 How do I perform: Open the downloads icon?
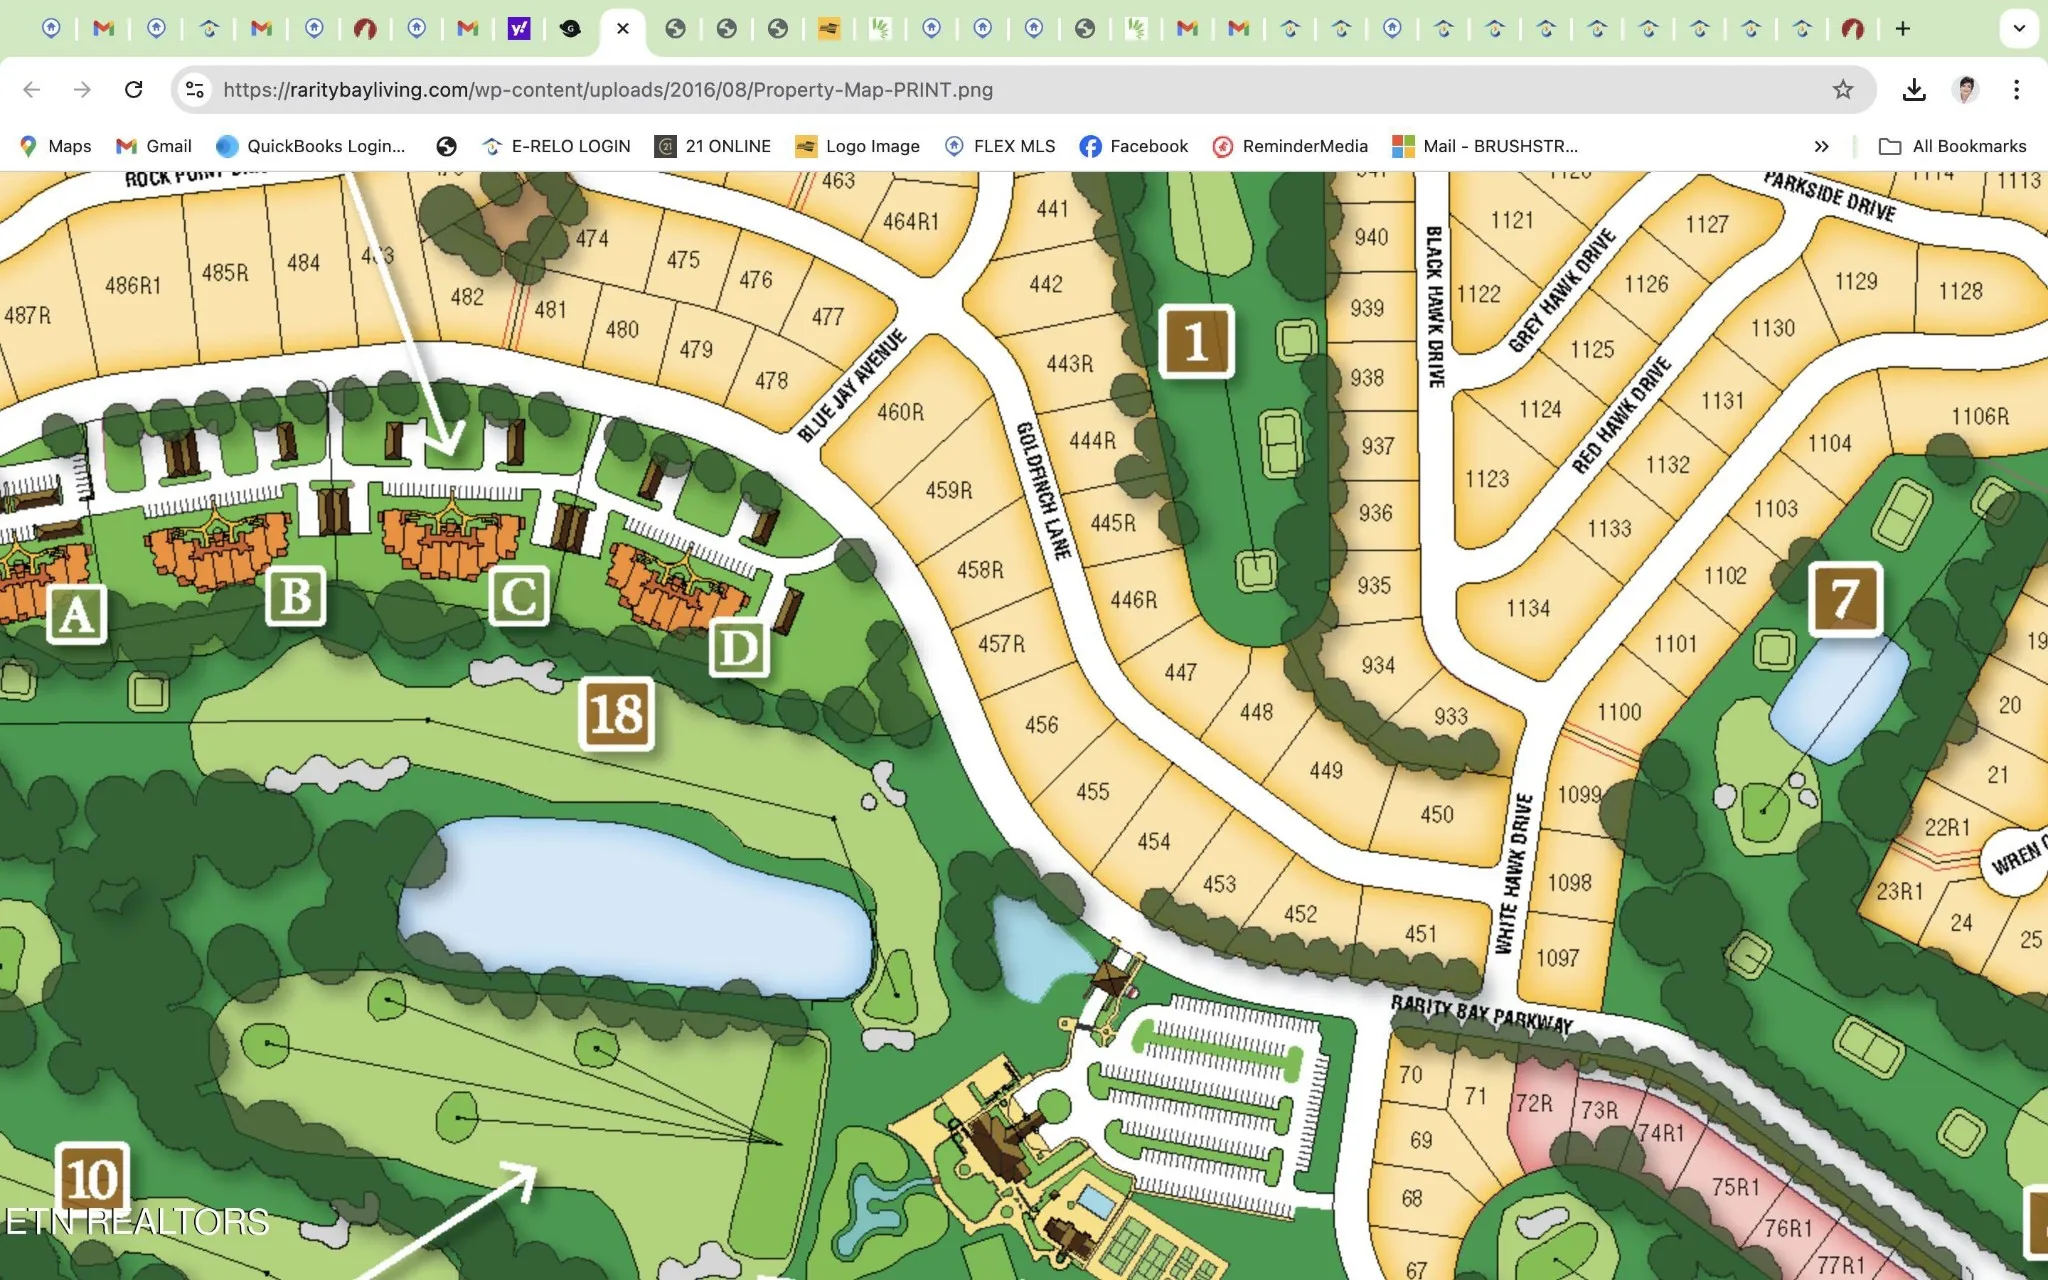(x=1913, y=90)
